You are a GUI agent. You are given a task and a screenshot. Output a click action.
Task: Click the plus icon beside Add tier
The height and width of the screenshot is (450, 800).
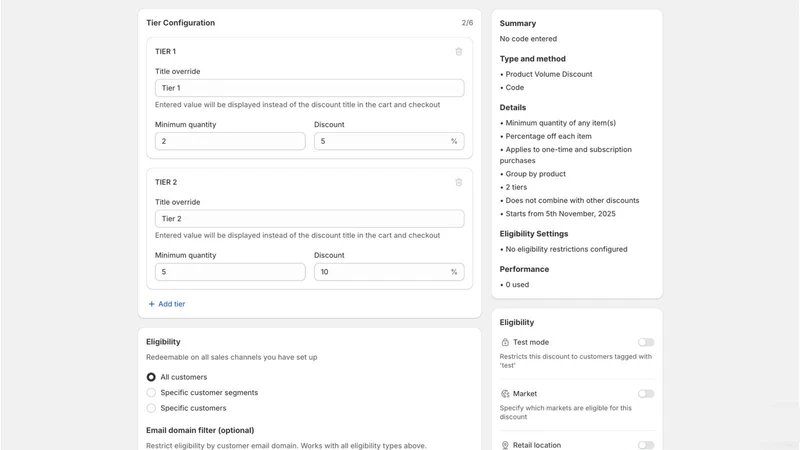click(151, 304)
